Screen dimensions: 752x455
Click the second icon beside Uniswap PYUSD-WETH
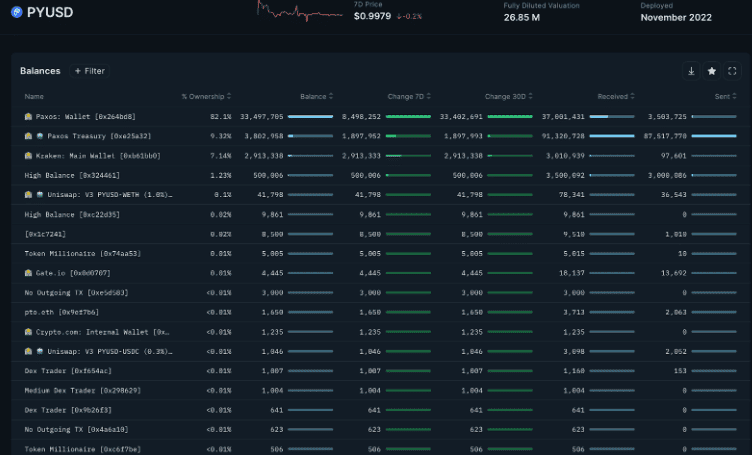(x=40, y=195)
